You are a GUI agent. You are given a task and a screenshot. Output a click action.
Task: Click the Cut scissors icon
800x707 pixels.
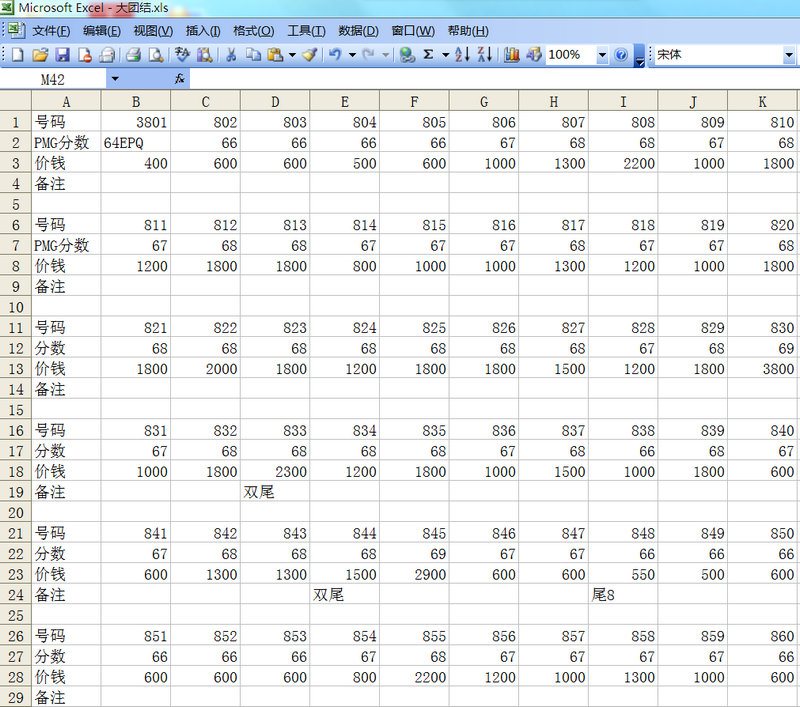click(x=231, y=55)
